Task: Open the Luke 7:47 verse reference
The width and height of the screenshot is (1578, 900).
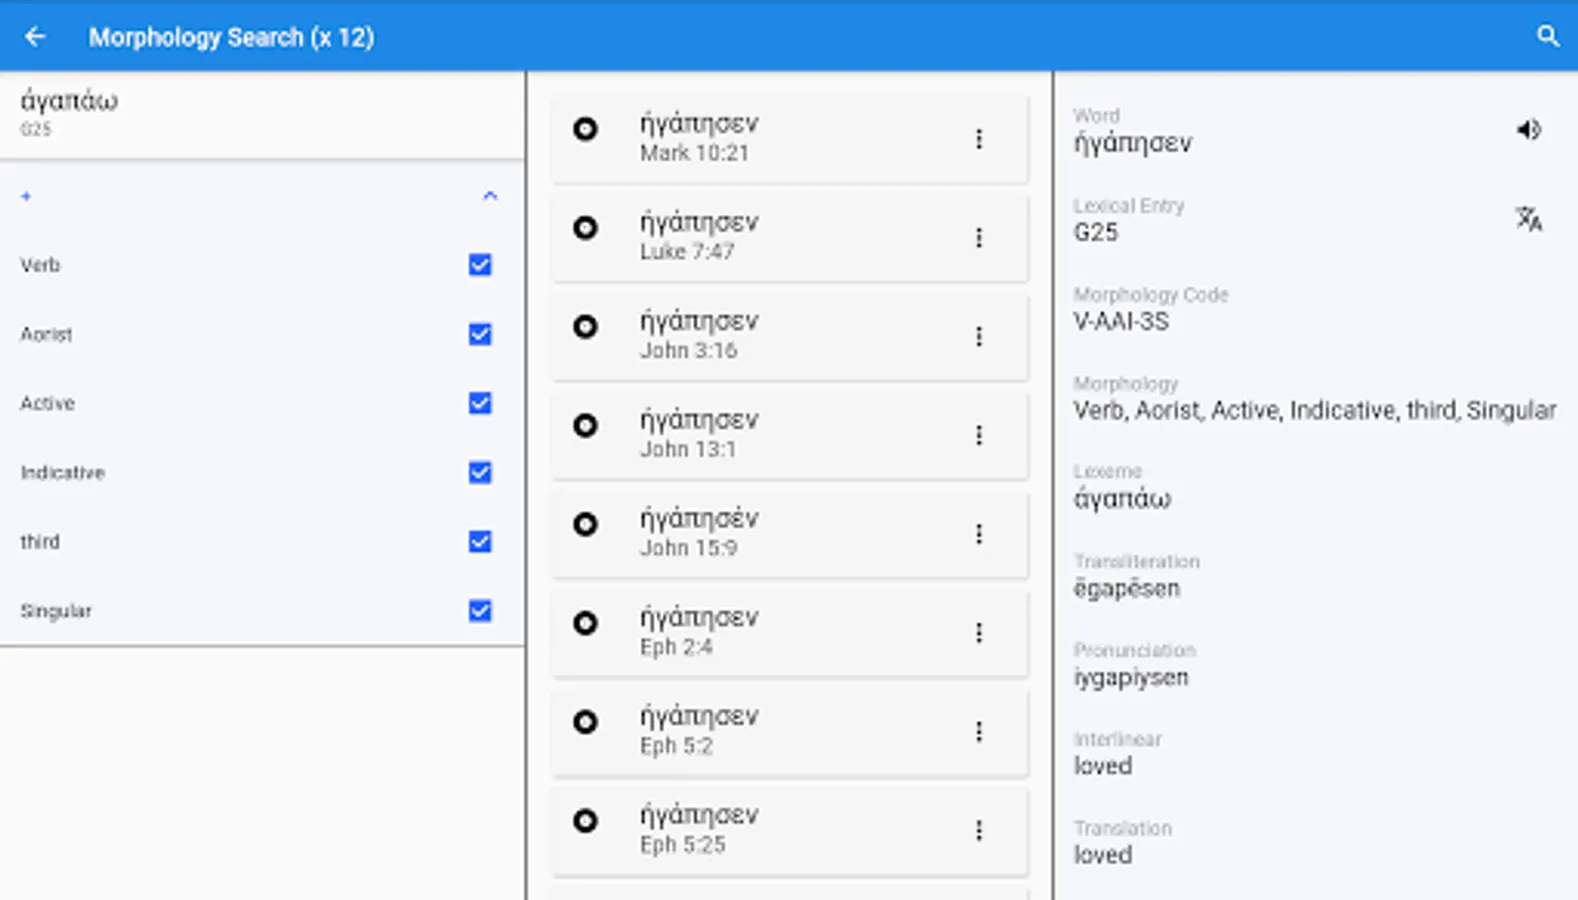Action: (x=687, y=252)
